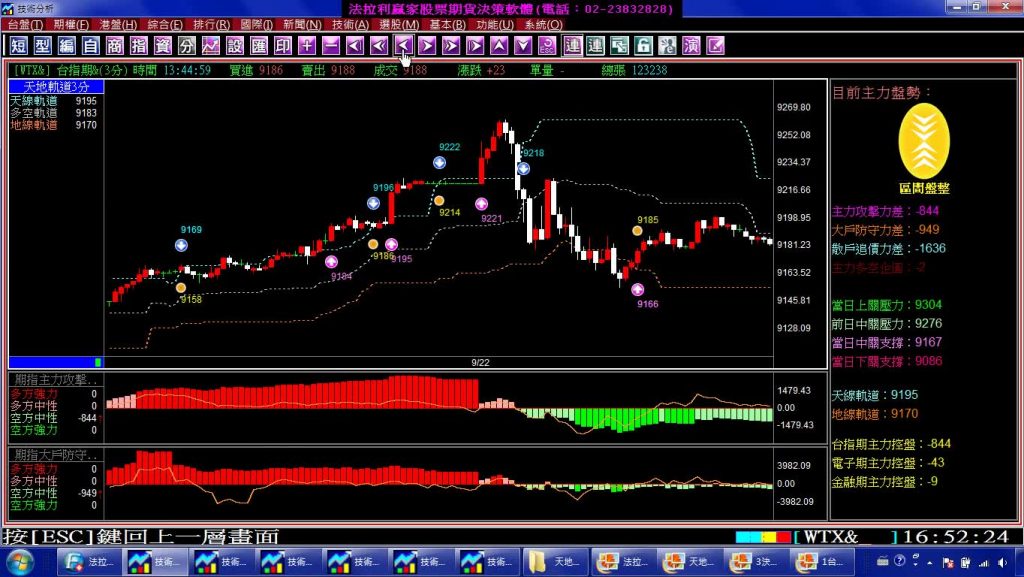Click the down arrow toolbar button
This screenshot has width=1024, height=577.
click(523, 46)
